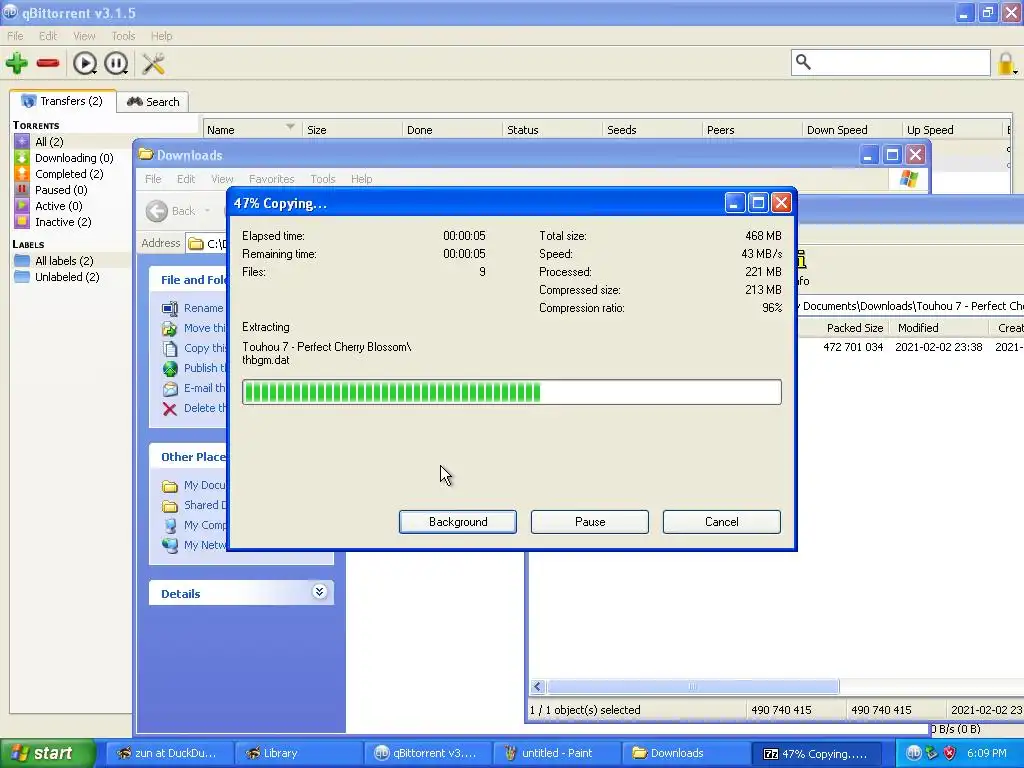The image size is (1024, 768).
Task: Select the Completed (2) filter
Action: pos(69,174)
